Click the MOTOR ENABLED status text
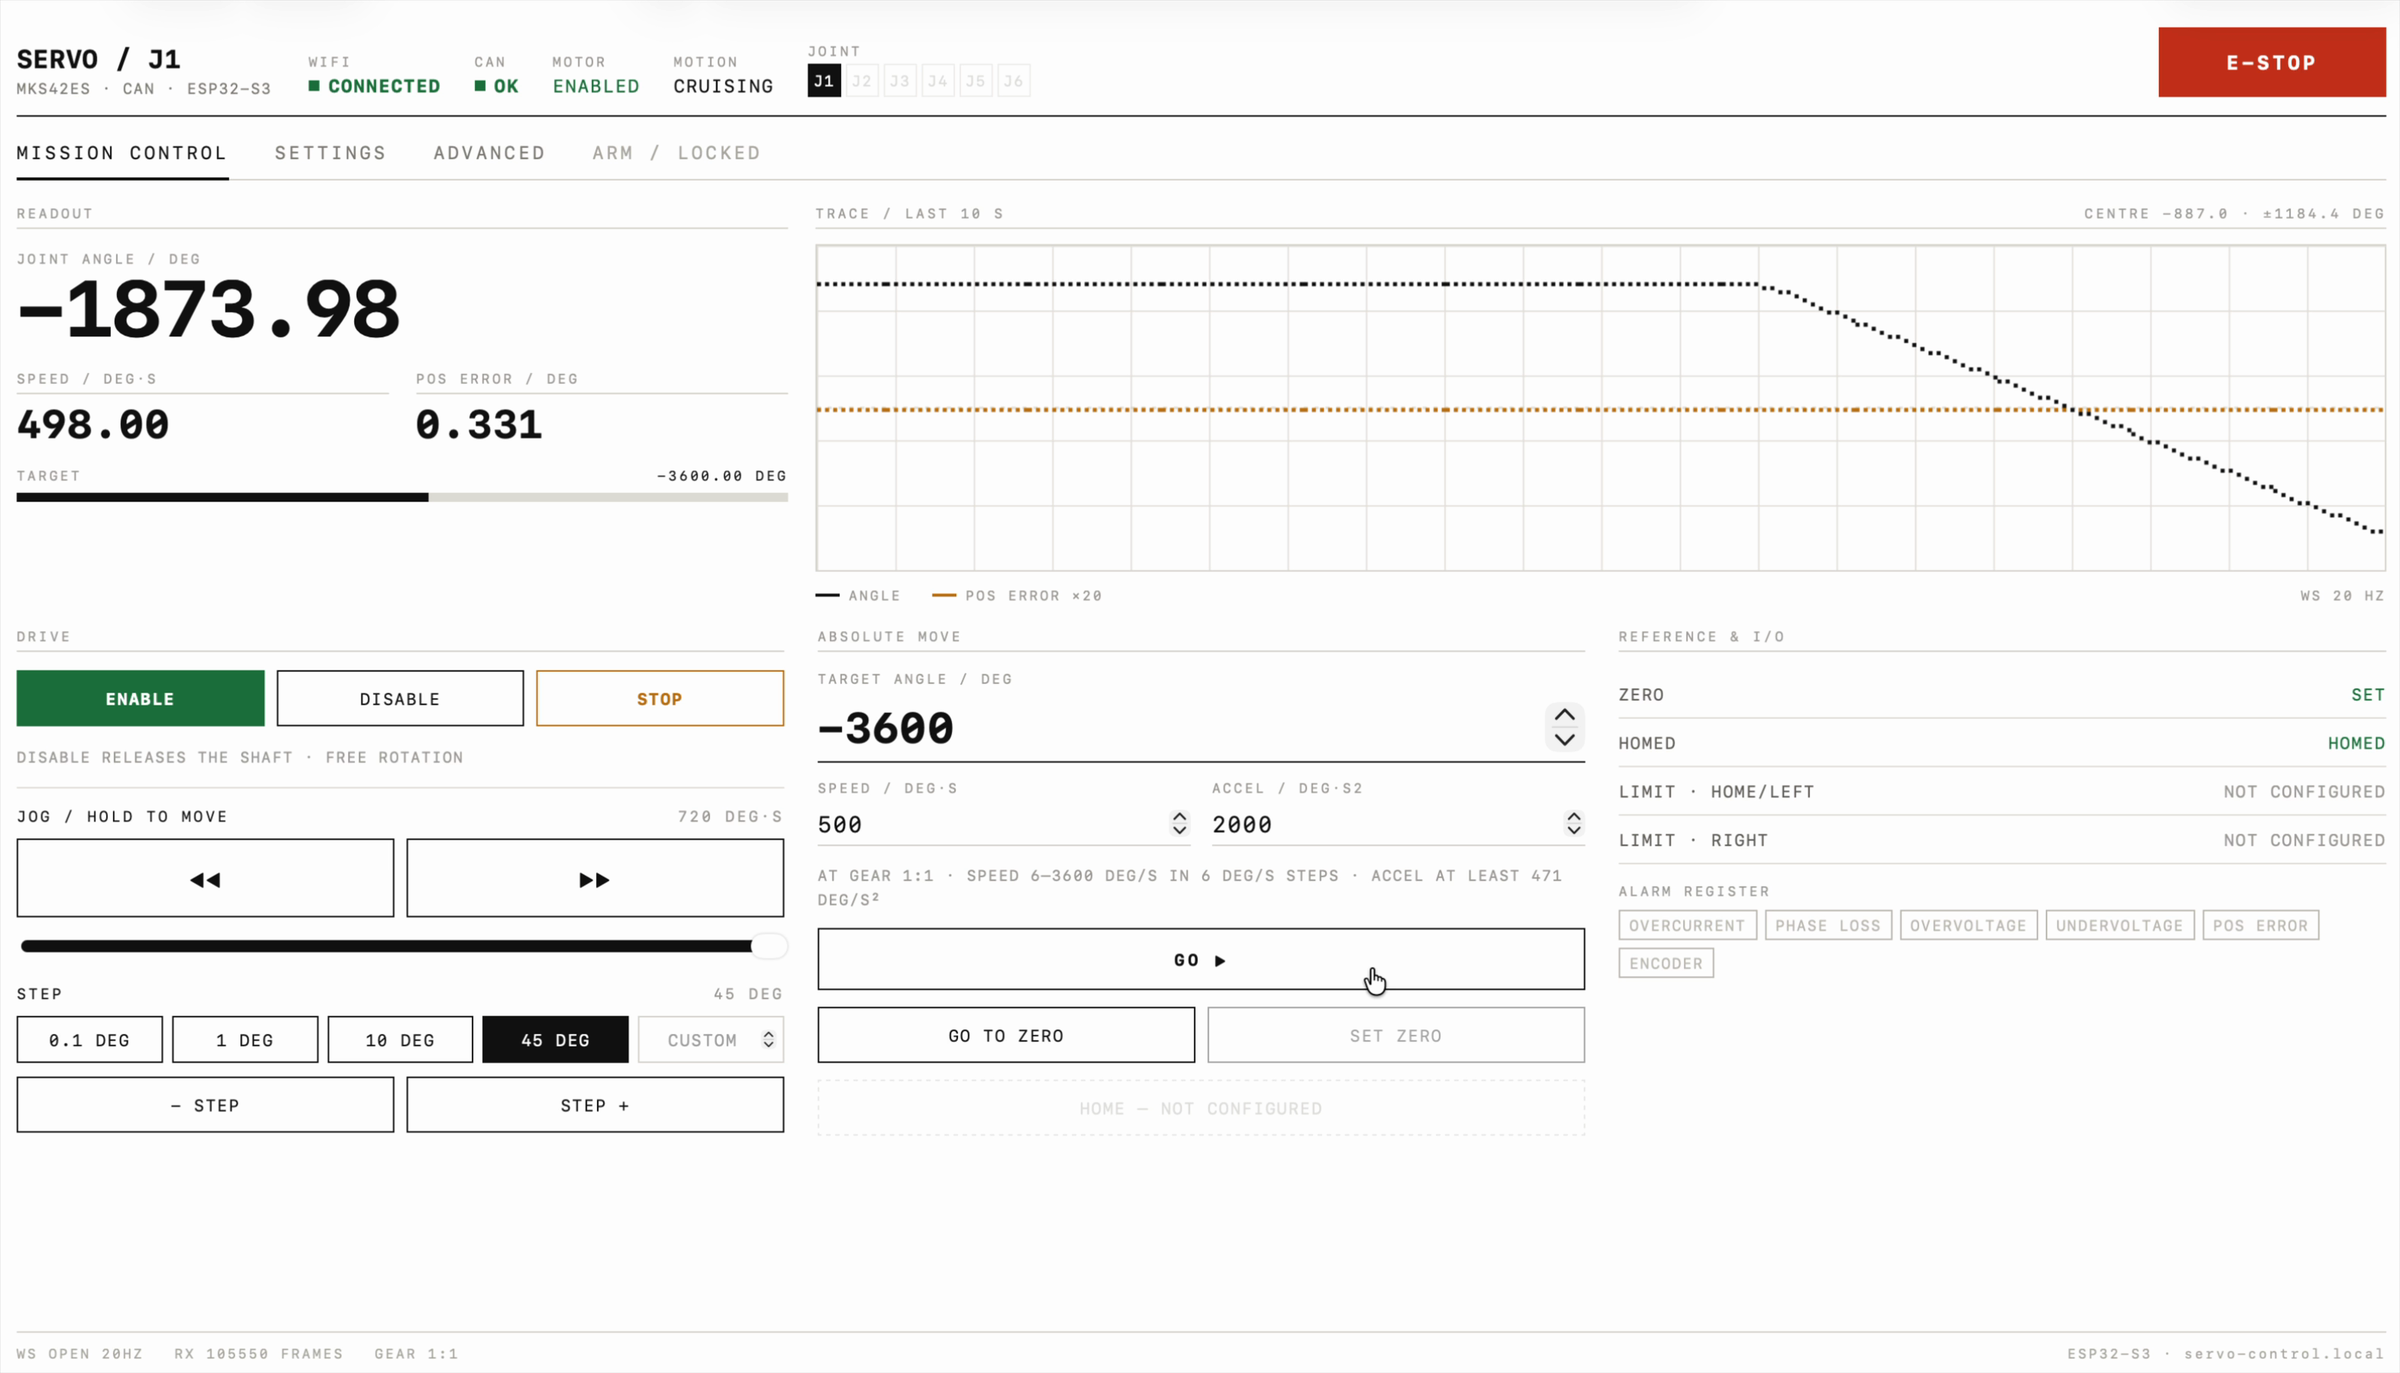2400x1373 pixels. click(x=596, y=86)
